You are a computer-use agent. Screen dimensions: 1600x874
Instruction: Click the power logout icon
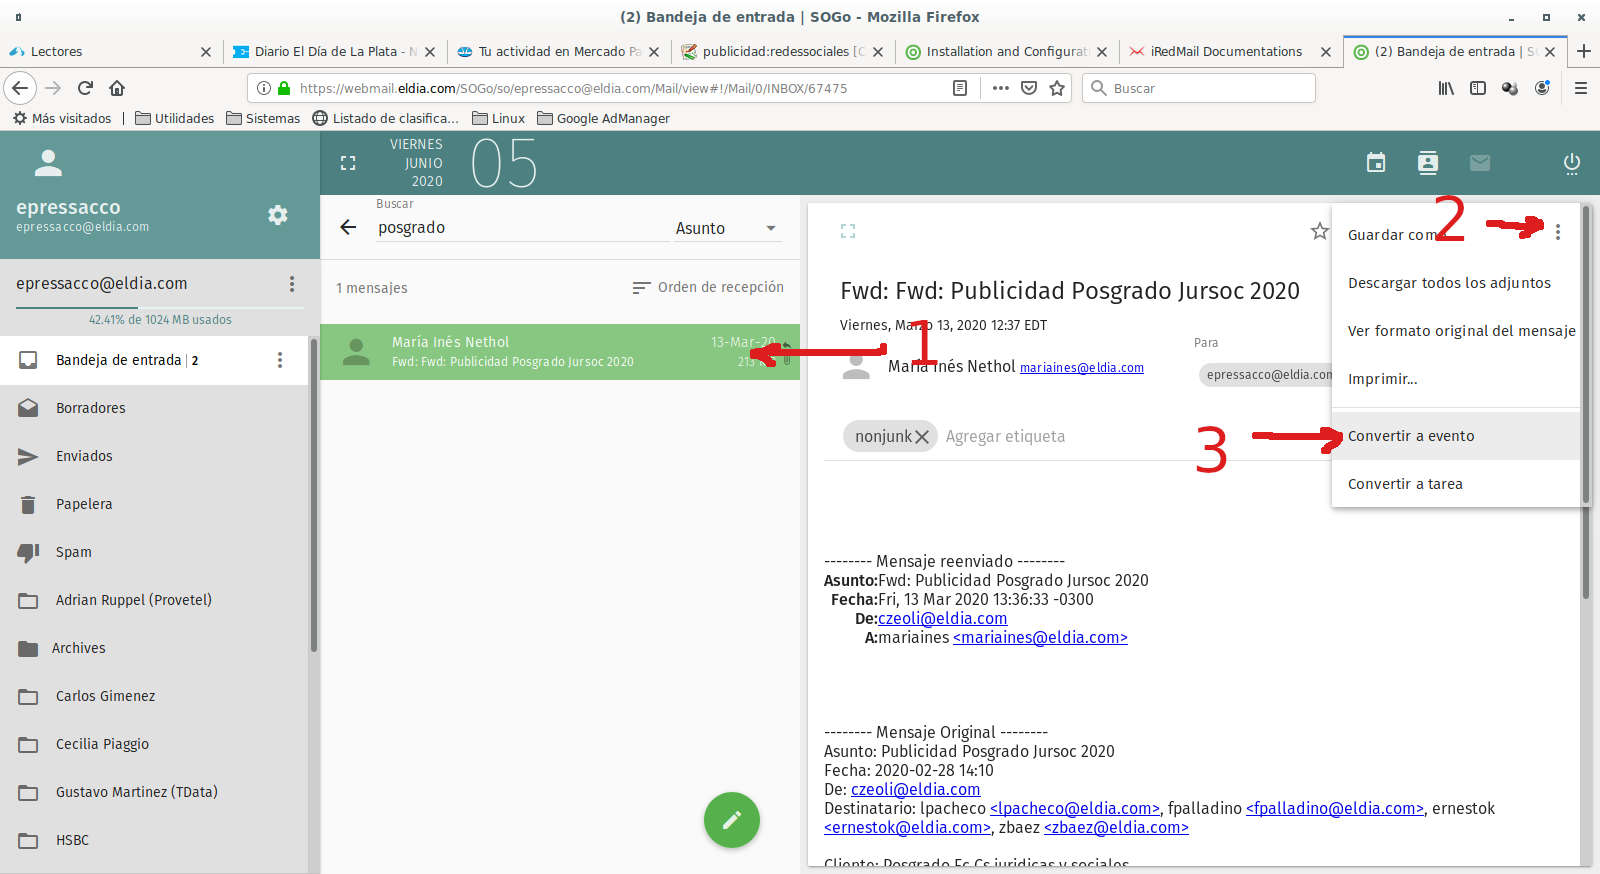point(1571,163)
